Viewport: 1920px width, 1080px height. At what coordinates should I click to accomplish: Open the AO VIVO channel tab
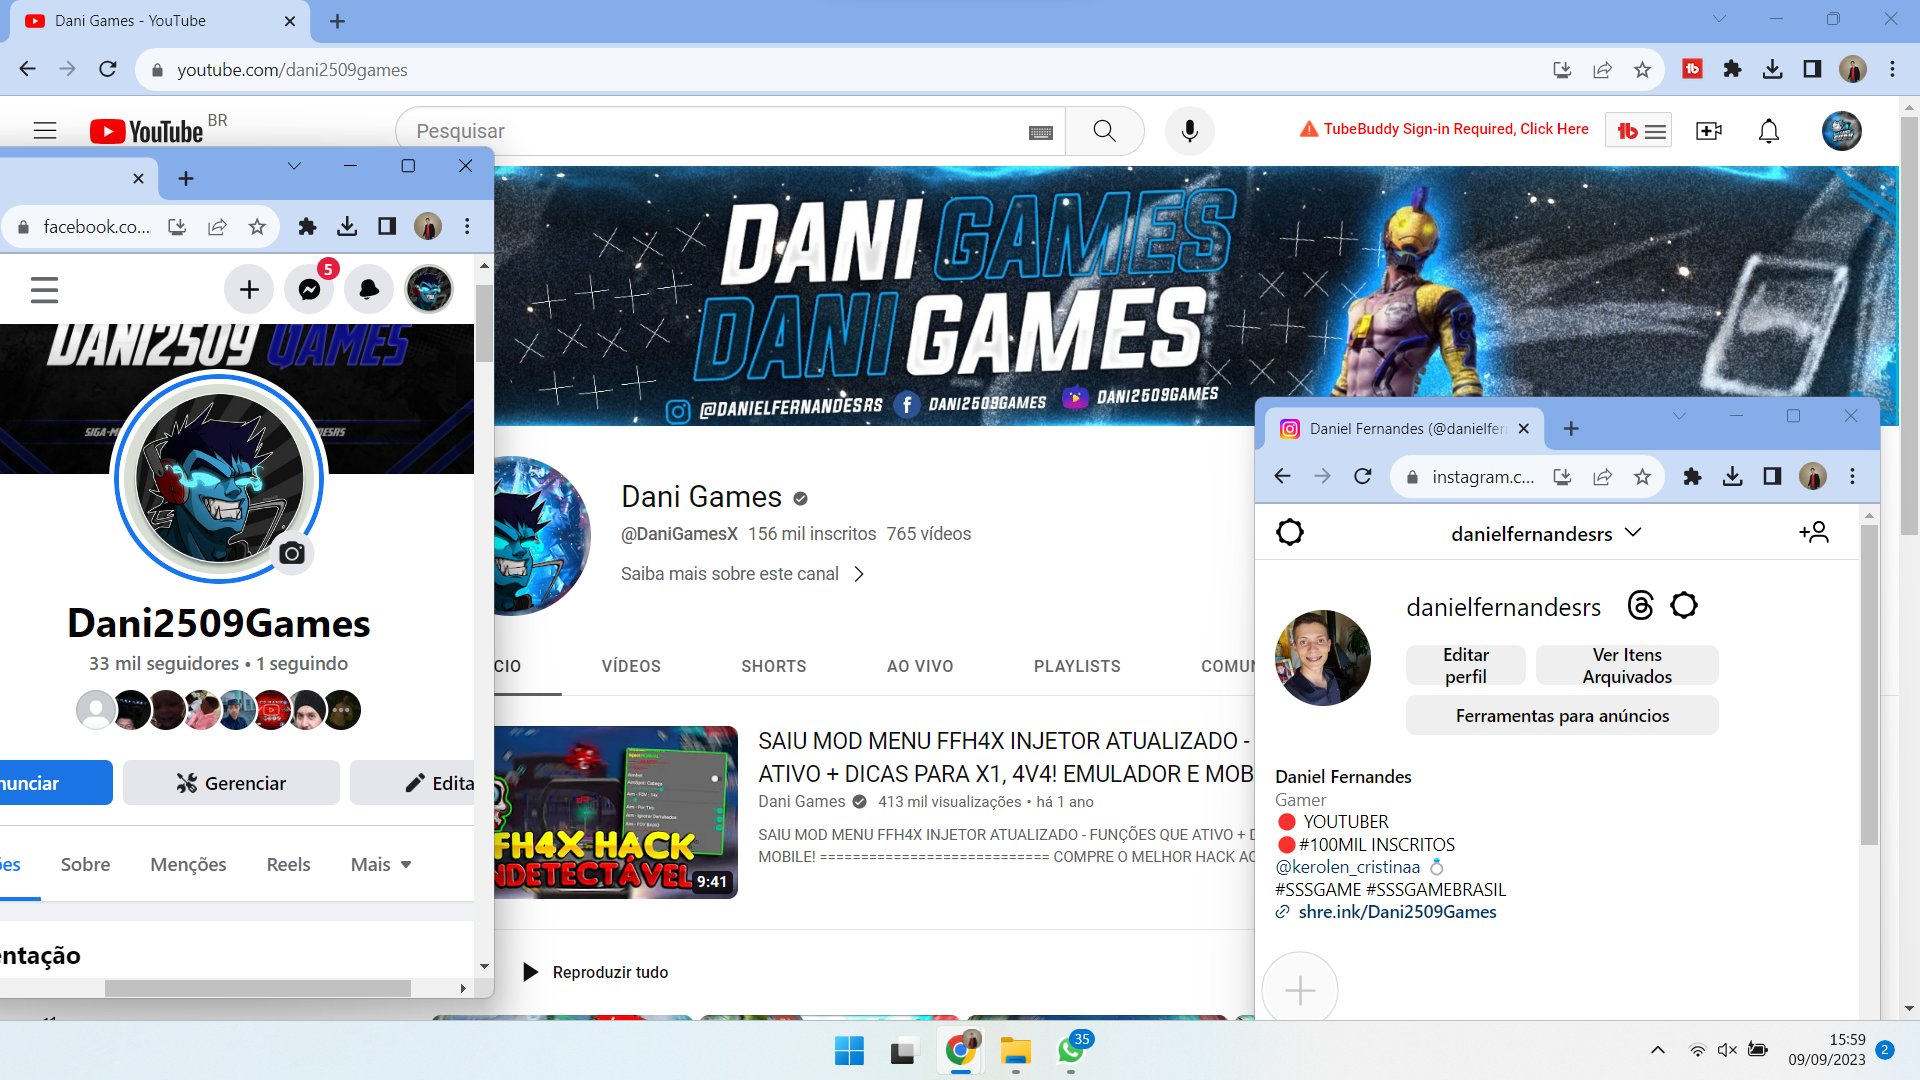pyautogui.click(x=920, y=666)
